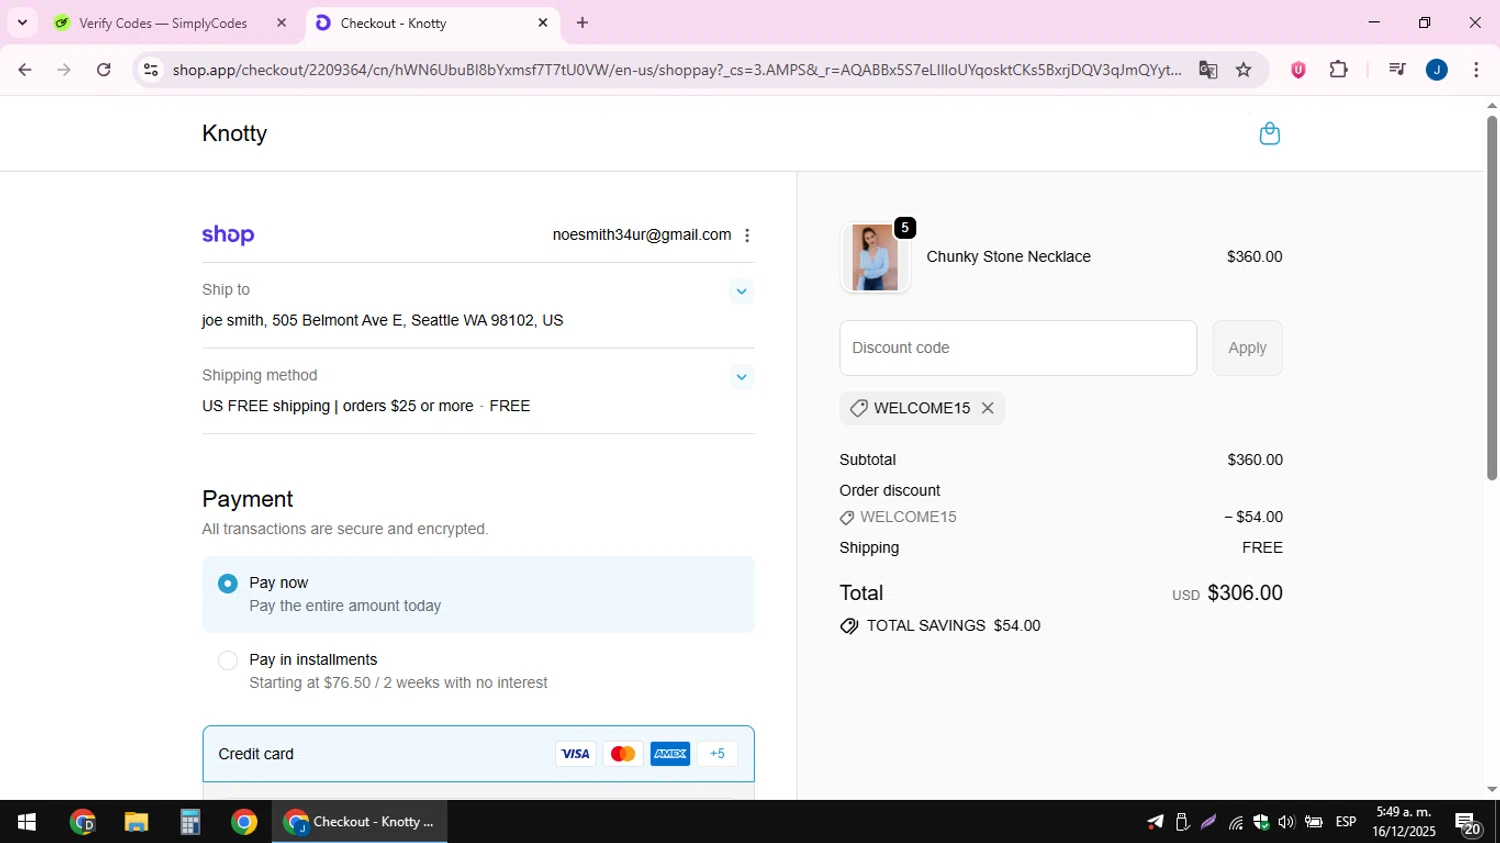Click the Knotty store name link
This screenshot has width=1500, height=843.
[234, 133]
